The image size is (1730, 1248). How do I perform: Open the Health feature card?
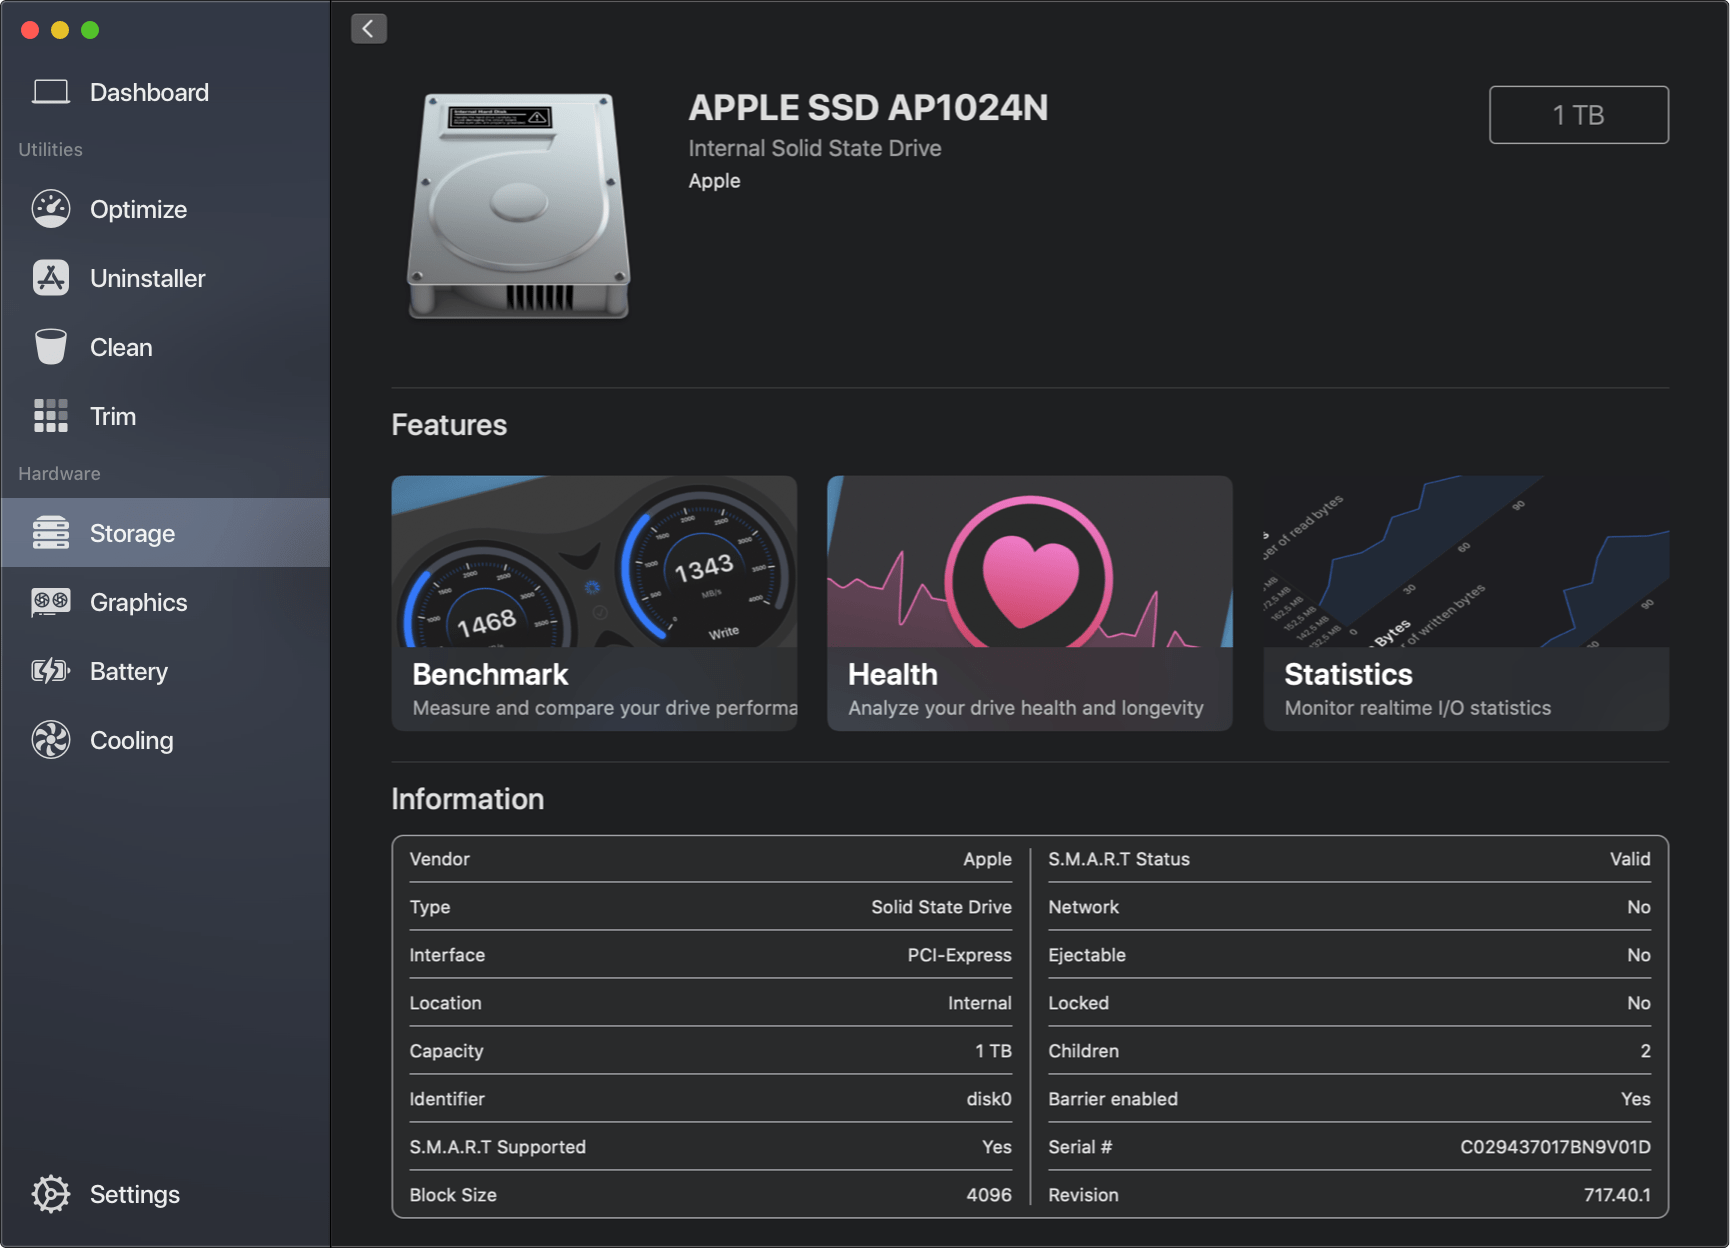[x=1030, y=603]
